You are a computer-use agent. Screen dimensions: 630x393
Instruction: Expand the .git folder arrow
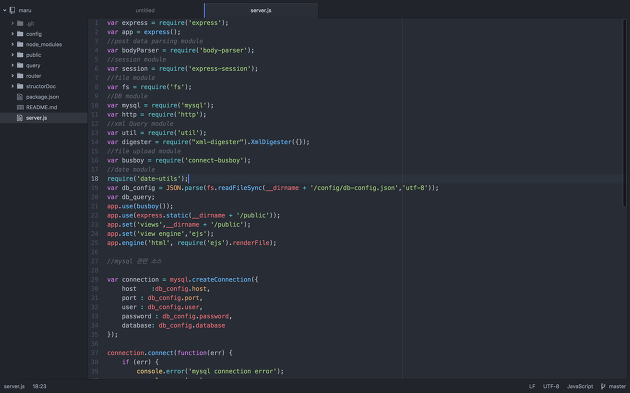click(12, 23)
